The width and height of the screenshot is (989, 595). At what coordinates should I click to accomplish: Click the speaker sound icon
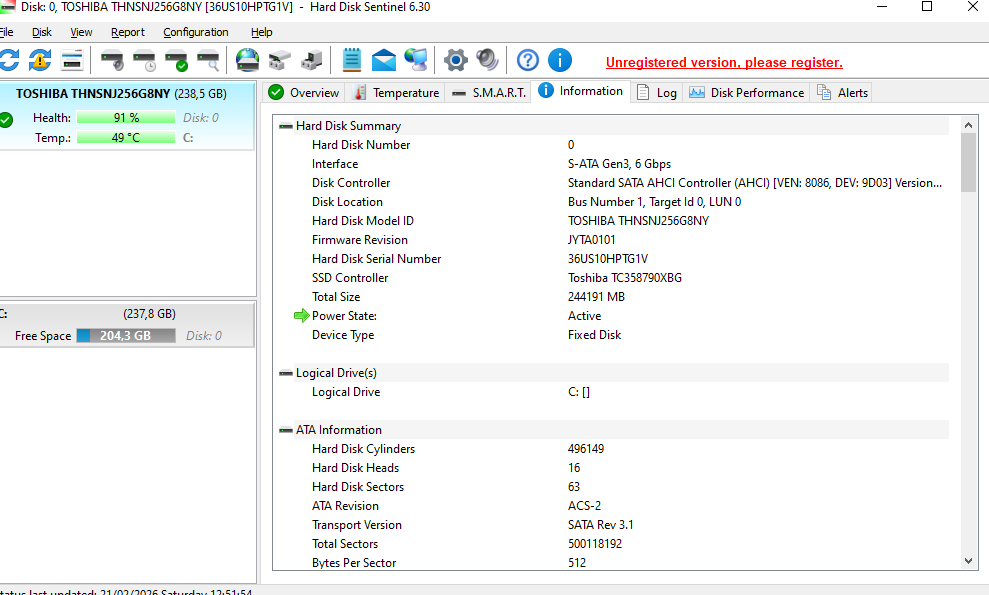coord(487,60)
